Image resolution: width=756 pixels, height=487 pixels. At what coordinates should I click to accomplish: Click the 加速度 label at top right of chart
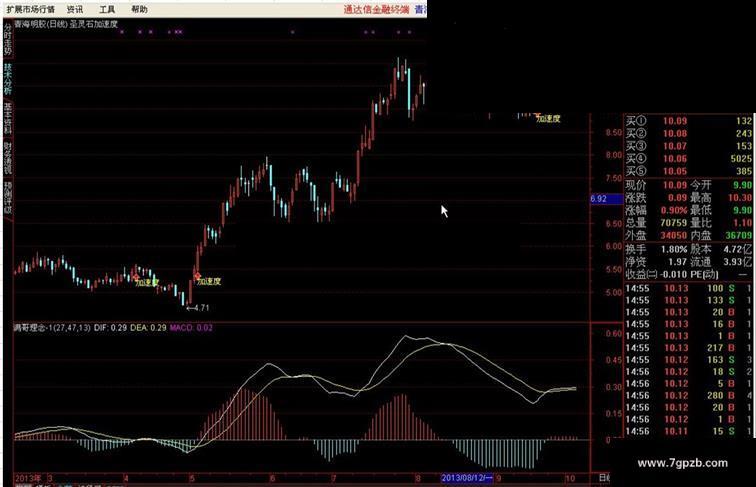click(549, 118)
